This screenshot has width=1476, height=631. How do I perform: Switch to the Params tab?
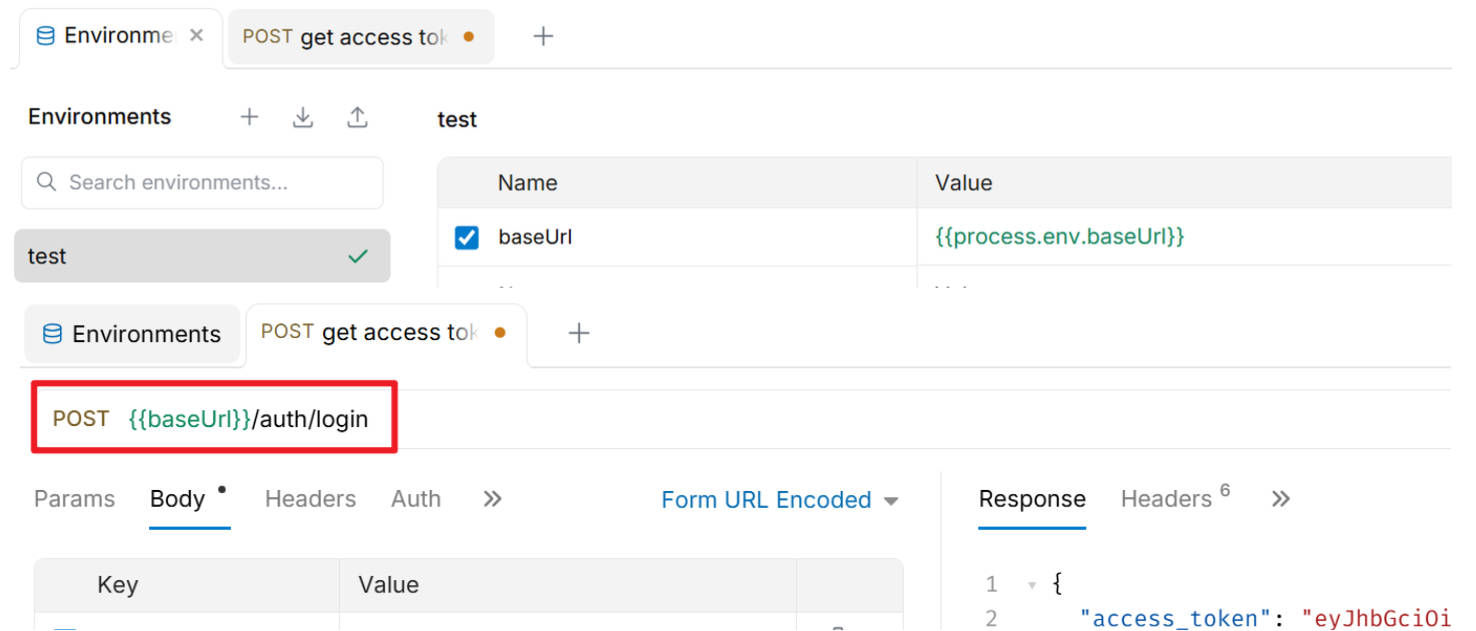click(74, 499)
